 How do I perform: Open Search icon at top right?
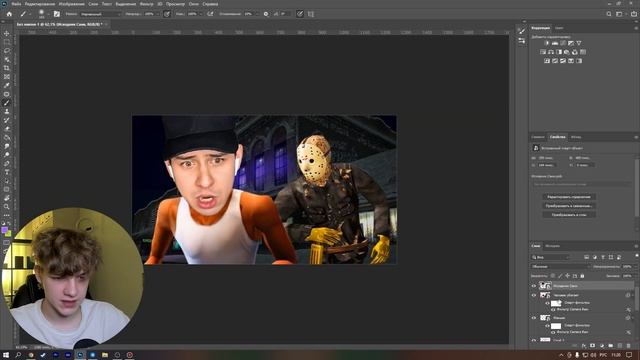point(609,14)
